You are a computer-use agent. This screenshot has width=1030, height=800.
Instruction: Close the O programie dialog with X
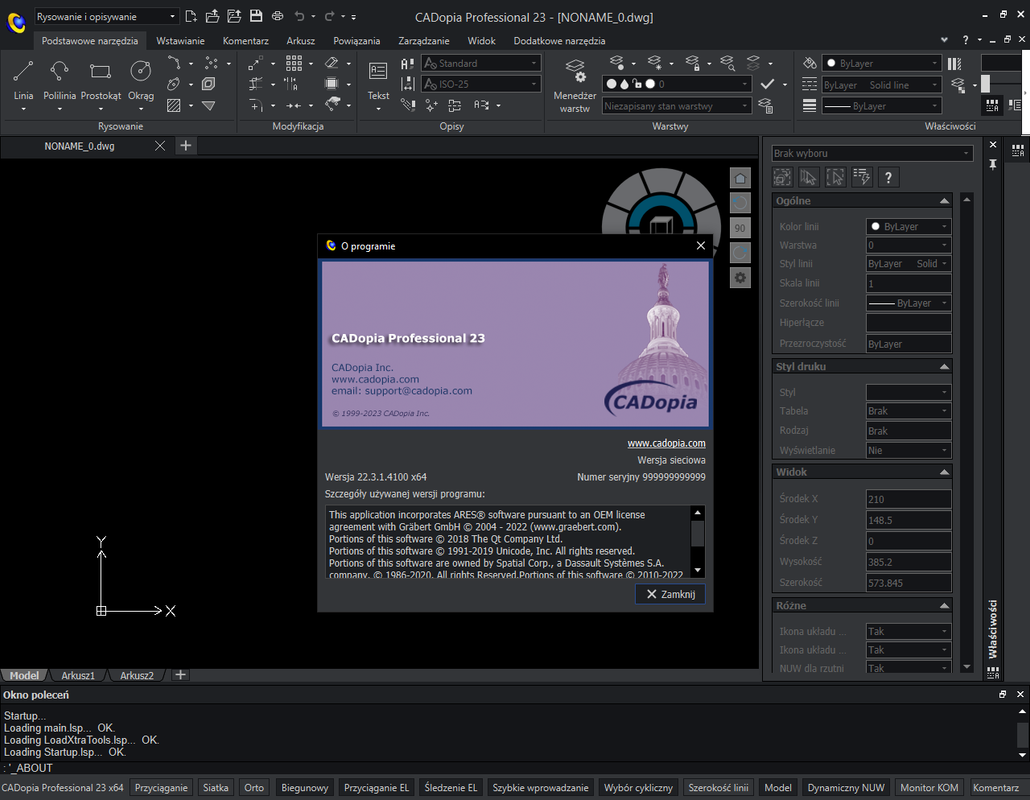tap(701, 246)
